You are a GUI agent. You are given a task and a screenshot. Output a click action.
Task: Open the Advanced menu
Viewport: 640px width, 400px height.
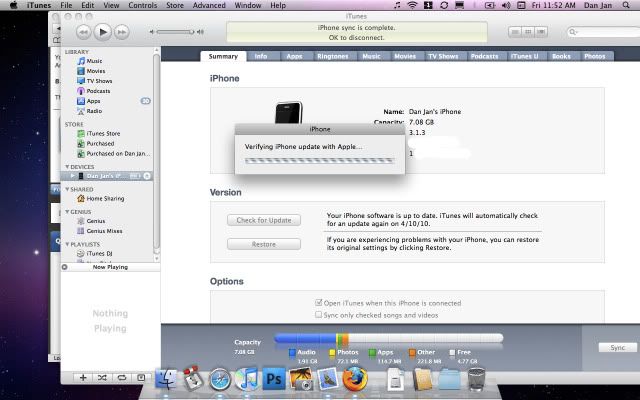[x=209, y=5]
